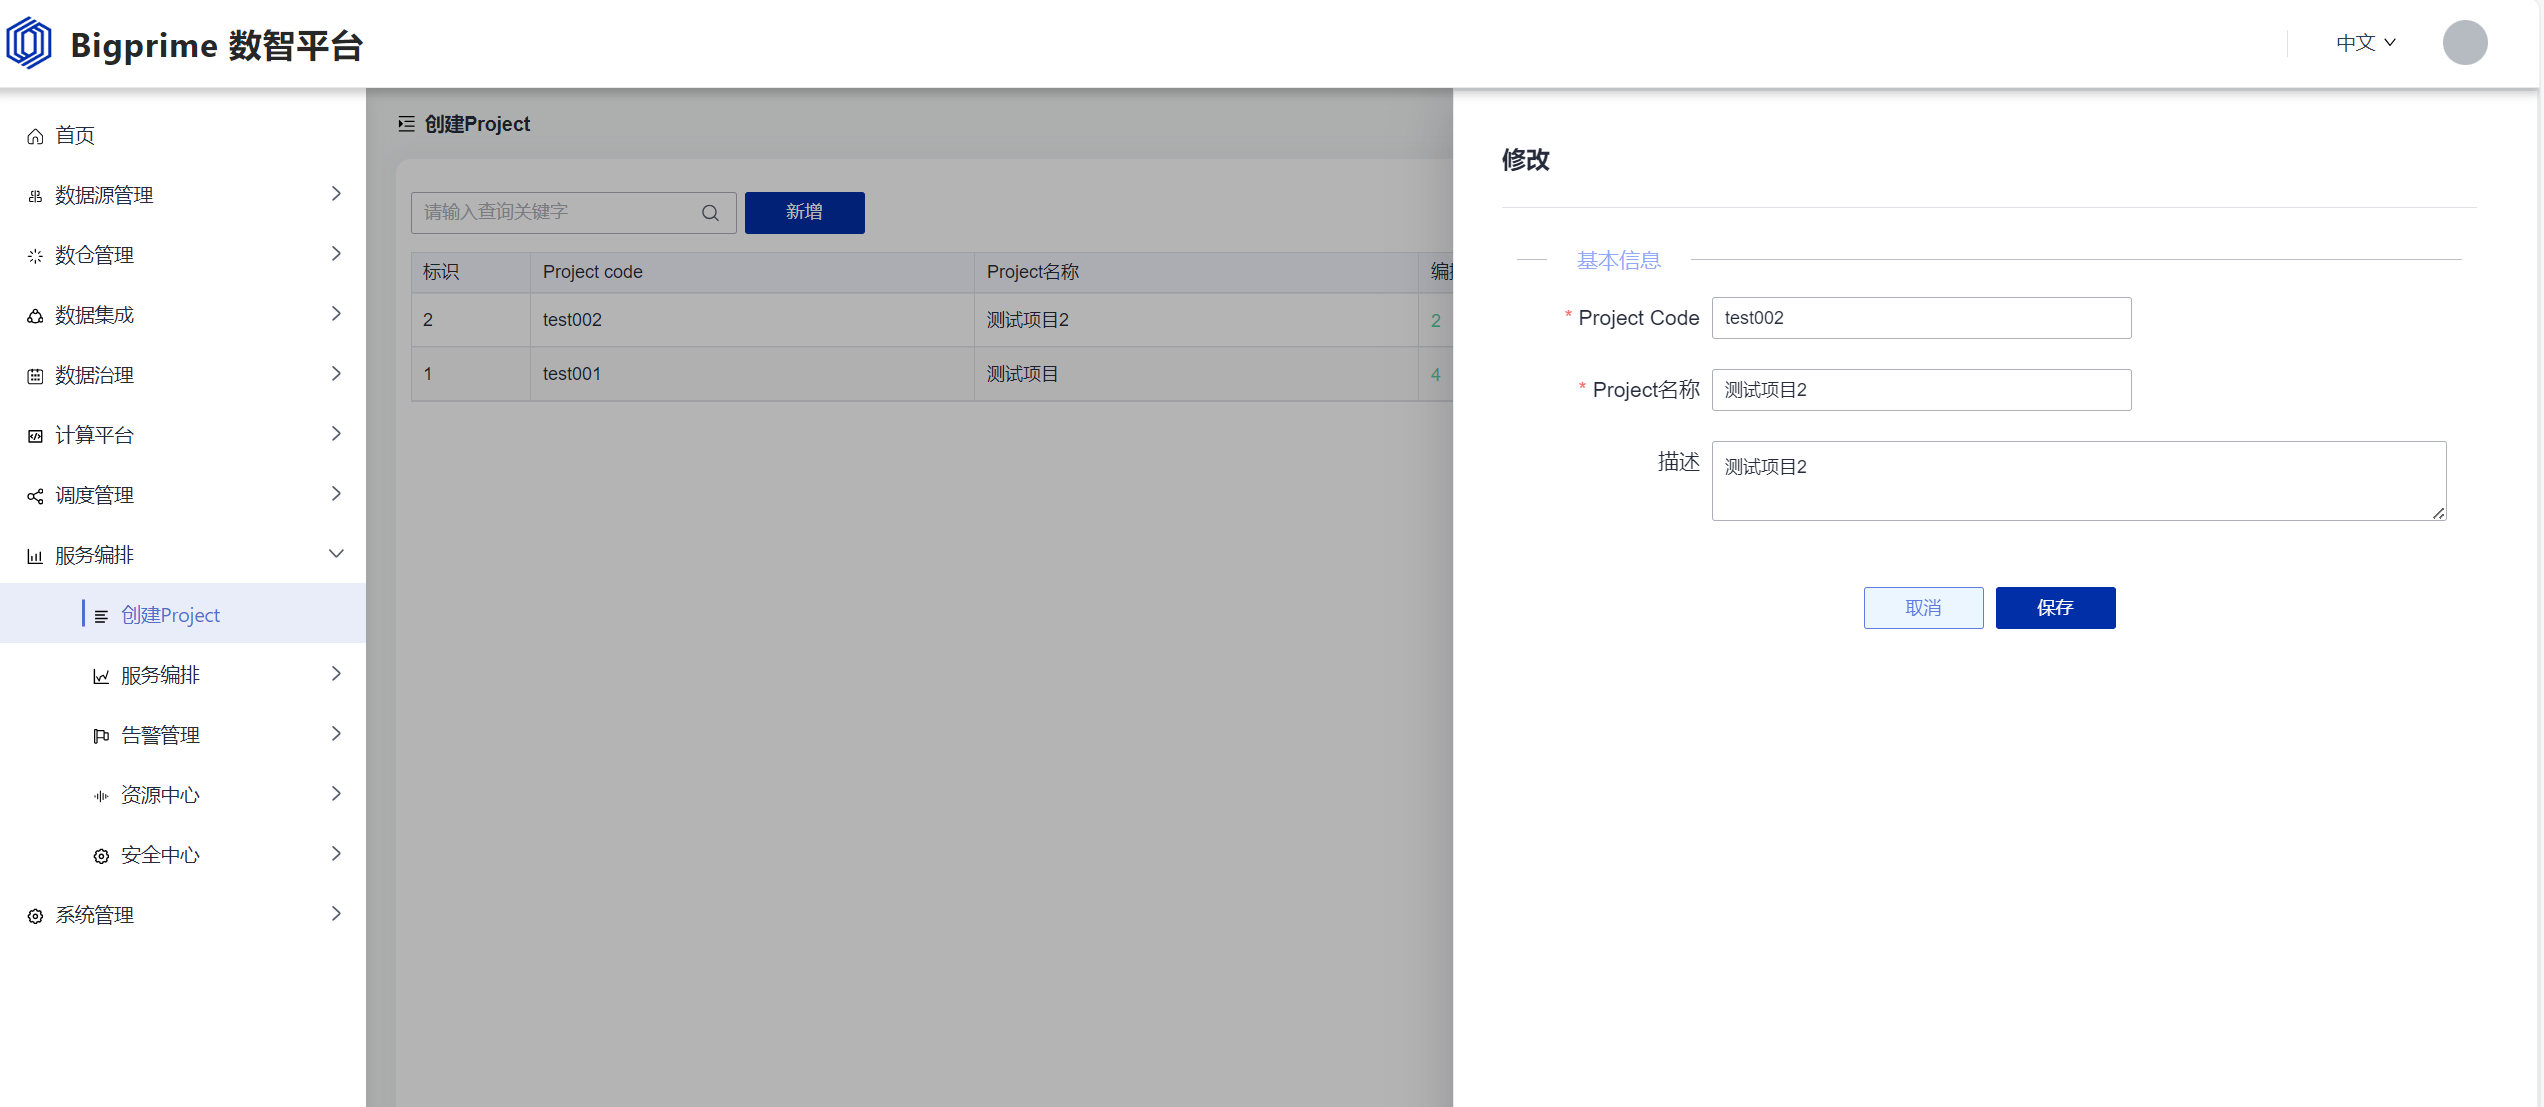Click the Project名称 input field

pyautogui.click(x=1921, y=390)
